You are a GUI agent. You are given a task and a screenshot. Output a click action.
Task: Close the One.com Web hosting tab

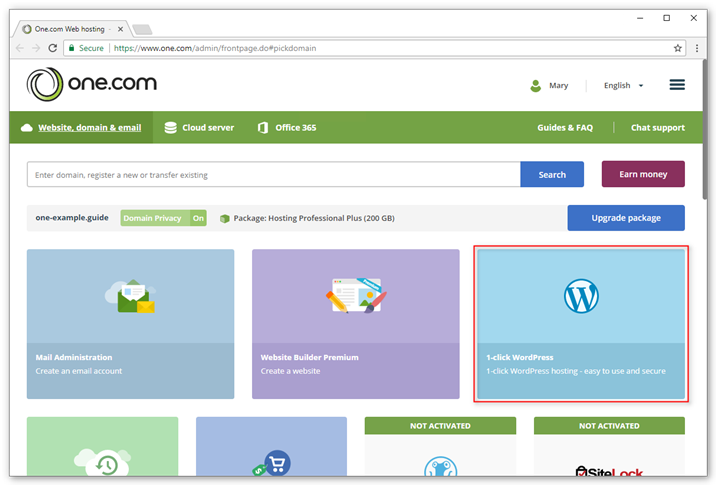coord(120,29)
